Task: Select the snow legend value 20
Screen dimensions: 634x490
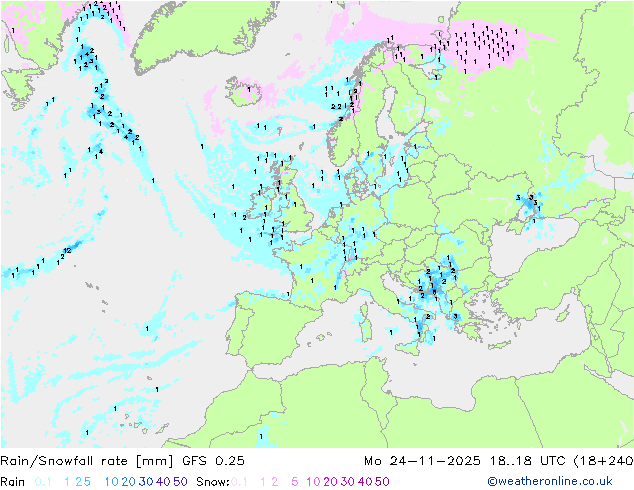Action: (x=330, y=482)
